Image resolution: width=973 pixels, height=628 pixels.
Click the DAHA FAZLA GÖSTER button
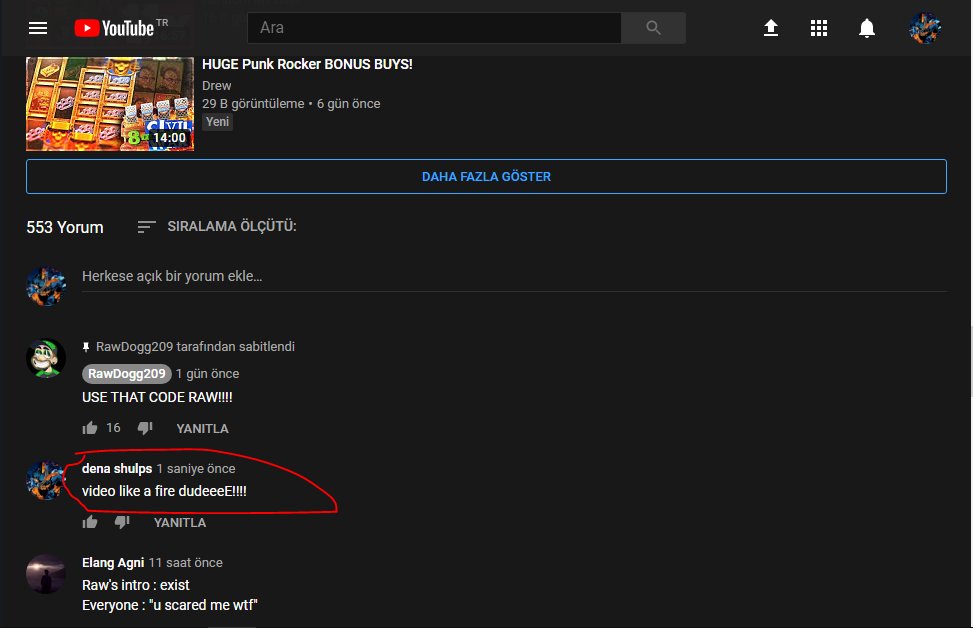(486, 176)
